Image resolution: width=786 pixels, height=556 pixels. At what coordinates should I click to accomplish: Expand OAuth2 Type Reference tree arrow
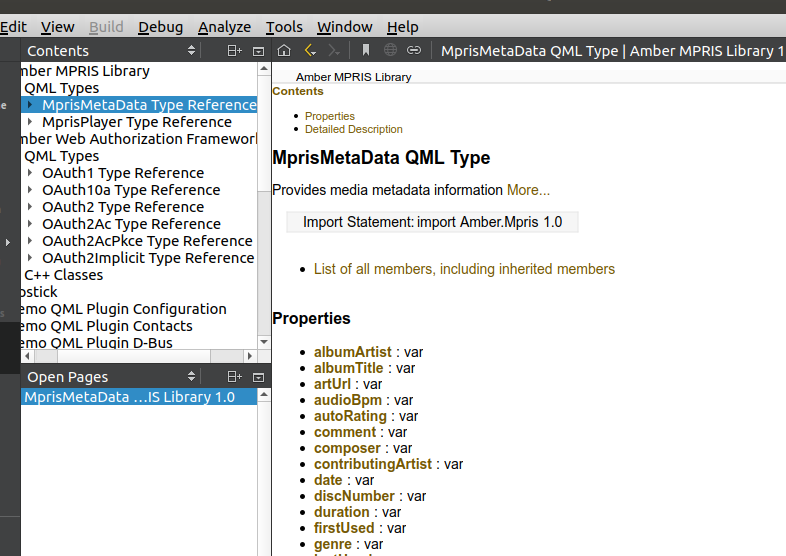(30, 207)
